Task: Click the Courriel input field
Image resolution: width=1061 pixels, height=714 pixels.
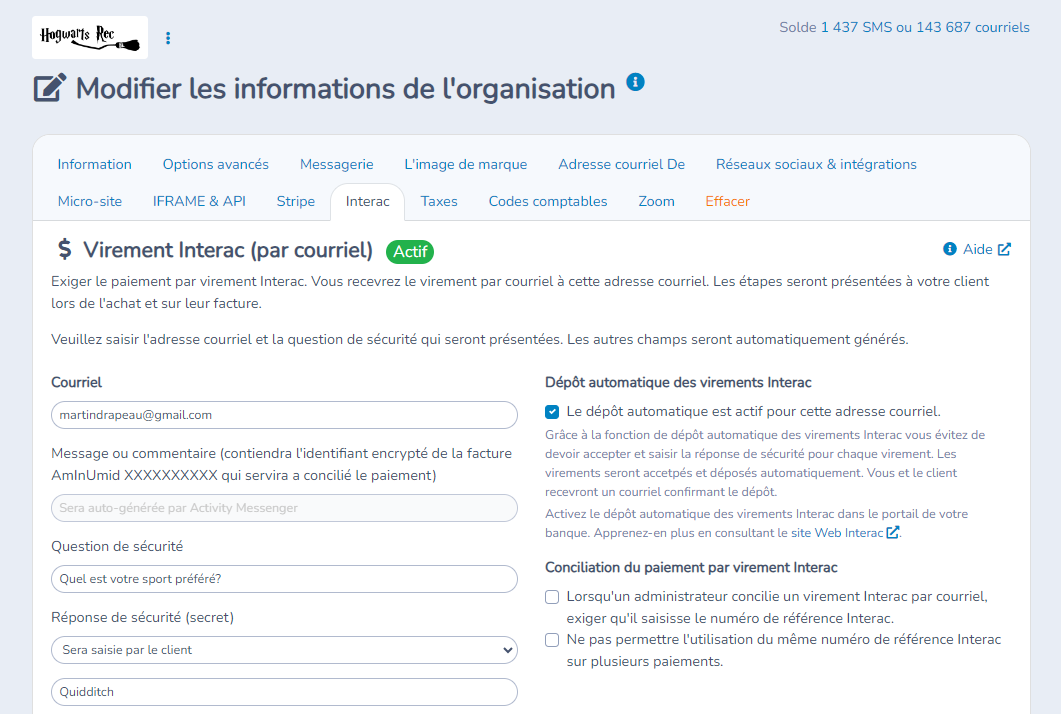Action: tap(284, 415)
